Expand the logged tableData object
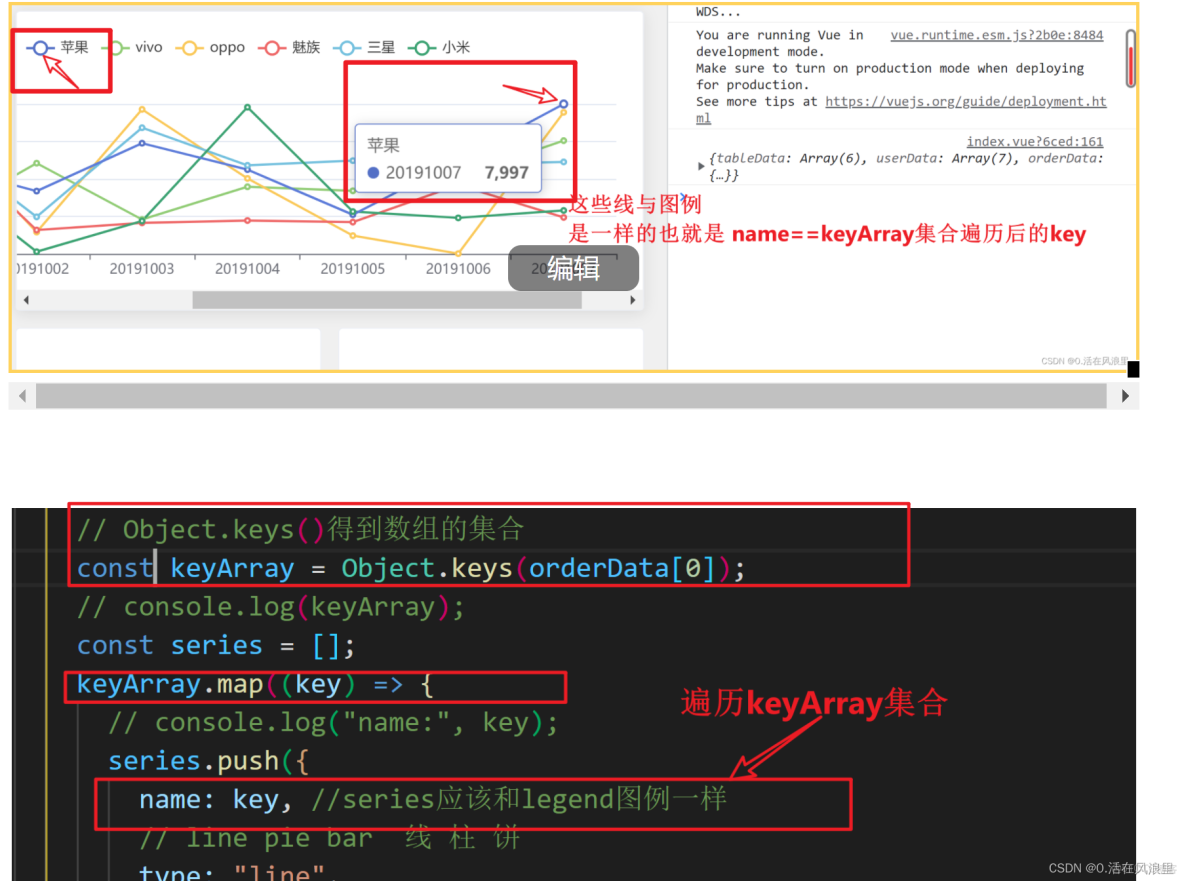 tap(701, 166)
